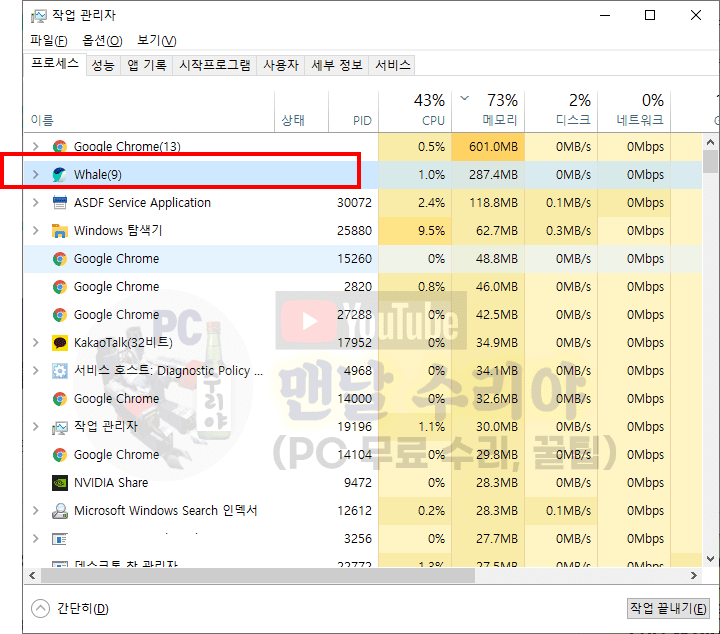Expand the unnamed PID 3256 row
The width and height of the screenshot is (720, 634).
tap(36, 539)
